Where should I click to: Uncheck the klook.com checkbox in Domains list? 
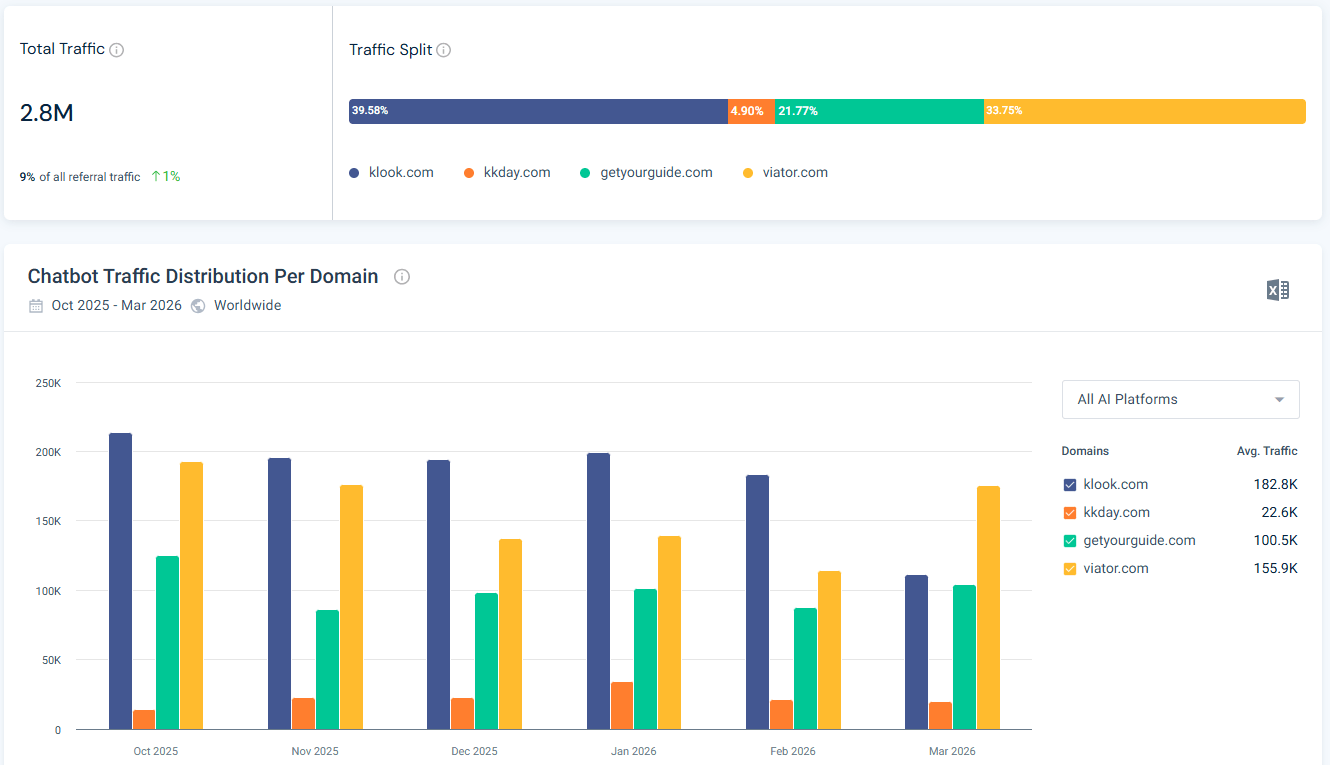pyautogui.click(x=1070, y=485)
